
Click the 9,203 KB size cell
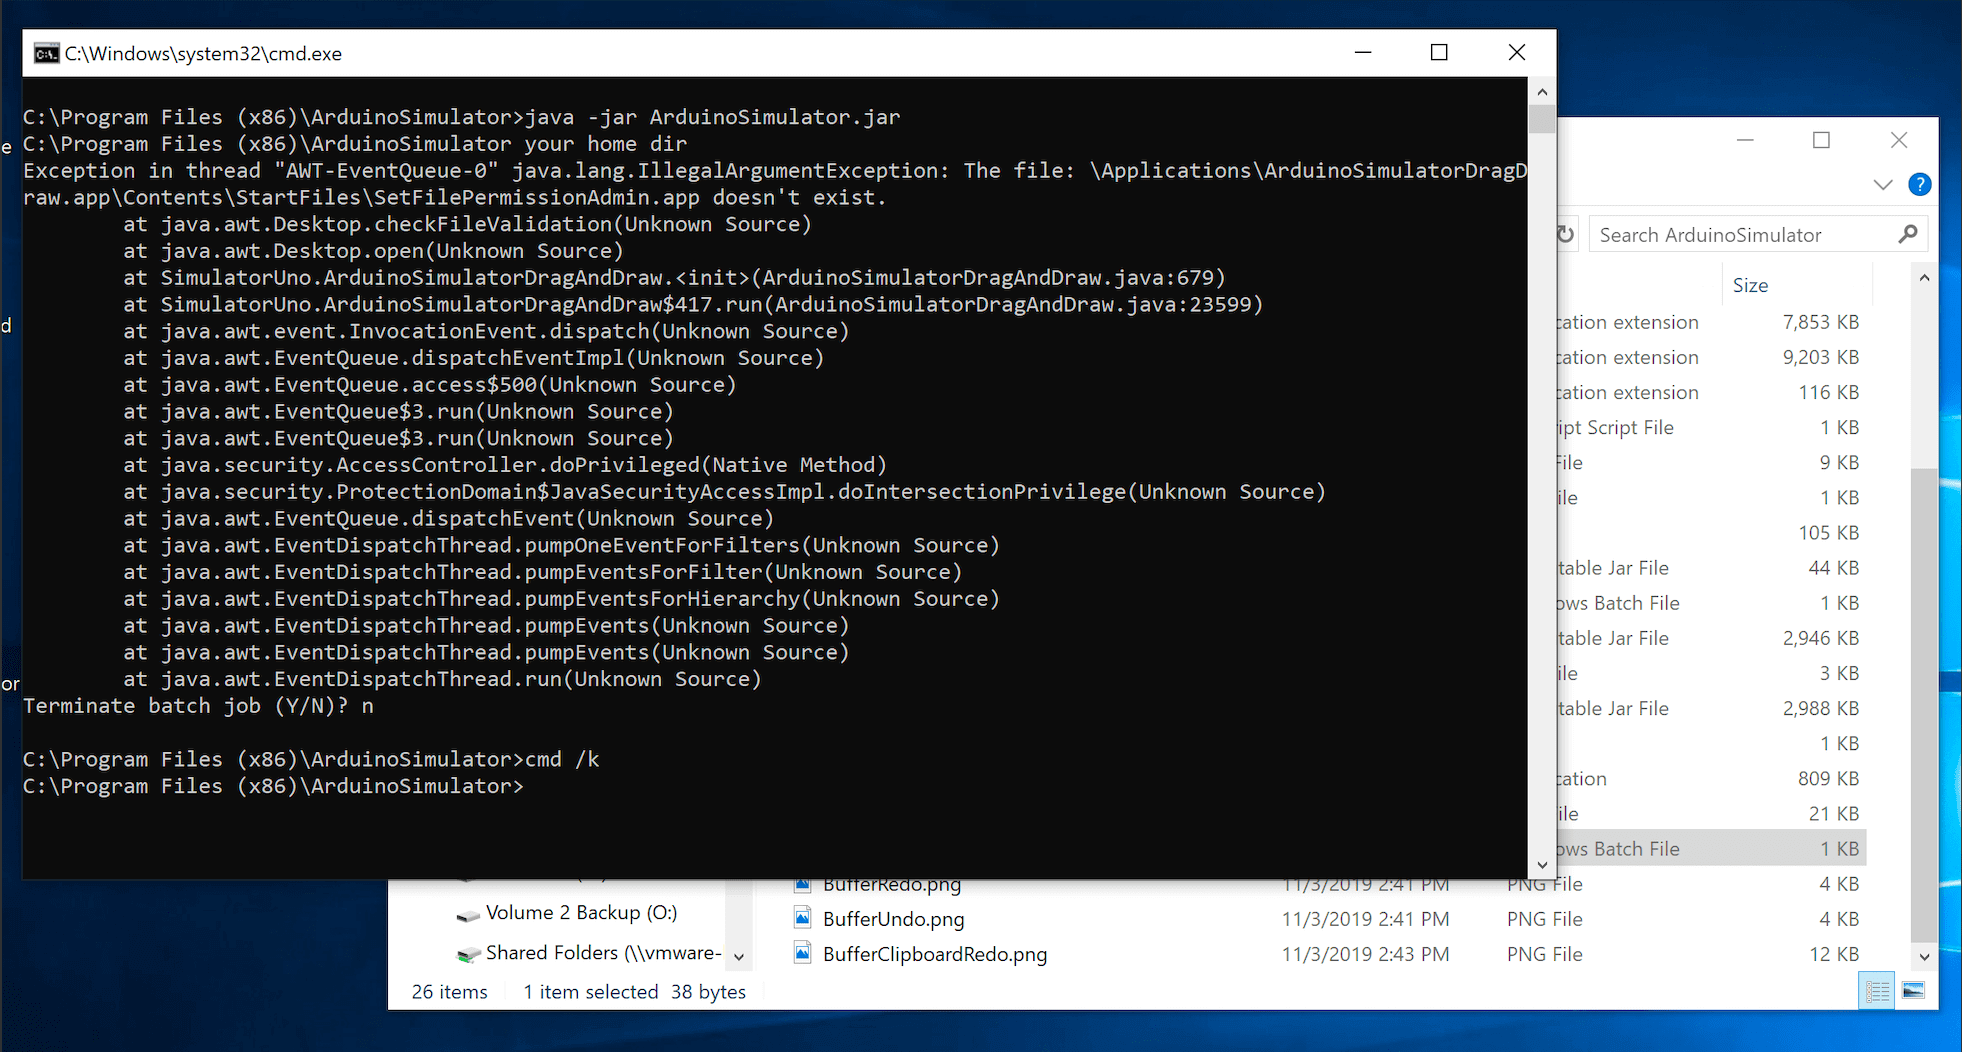point(1820,357)
